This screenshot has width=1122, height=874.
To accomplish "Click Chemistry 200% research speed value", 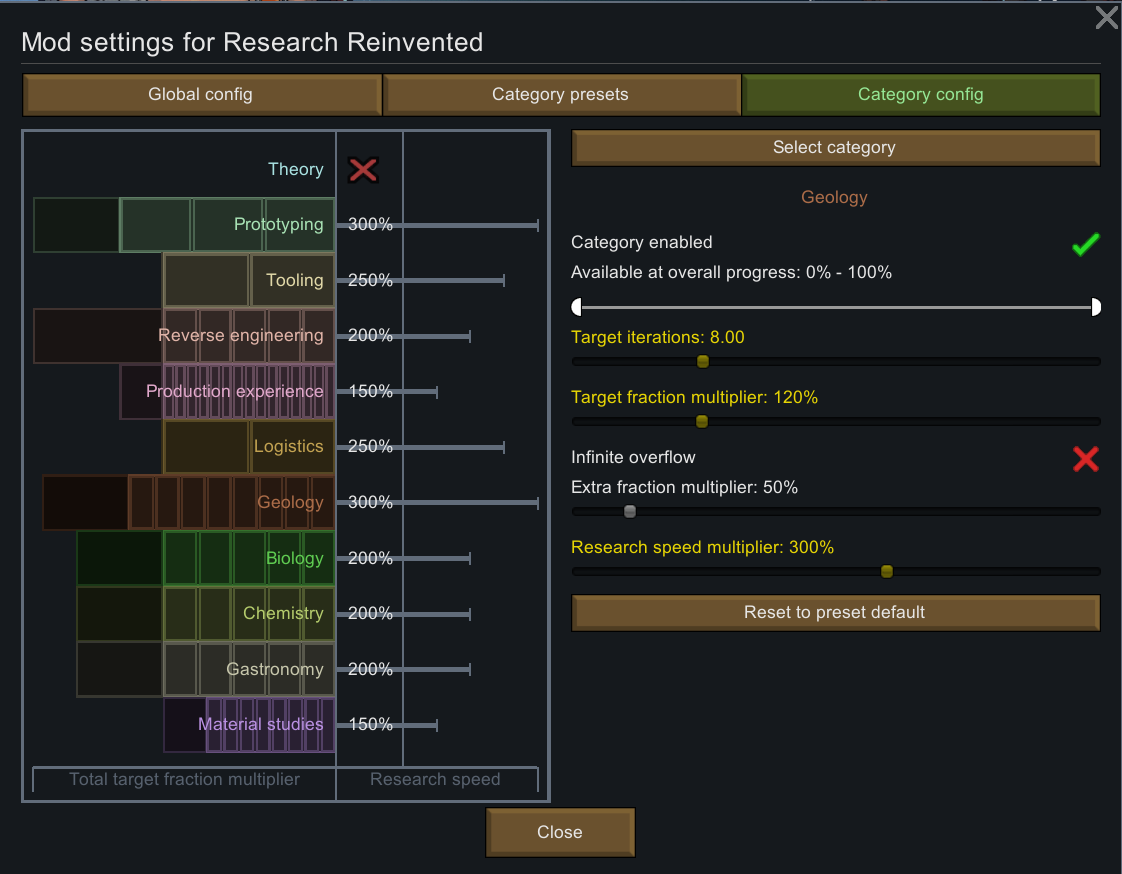I will pyautogui.click(x=370, y=613).
